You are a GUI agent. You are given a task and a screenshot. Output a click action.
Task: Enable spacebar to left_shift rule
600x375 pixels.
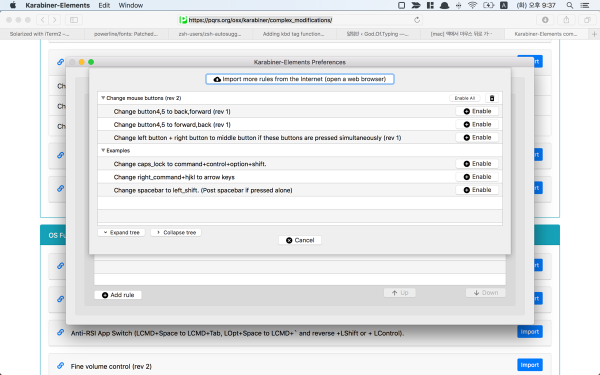(x=477, y=190)
